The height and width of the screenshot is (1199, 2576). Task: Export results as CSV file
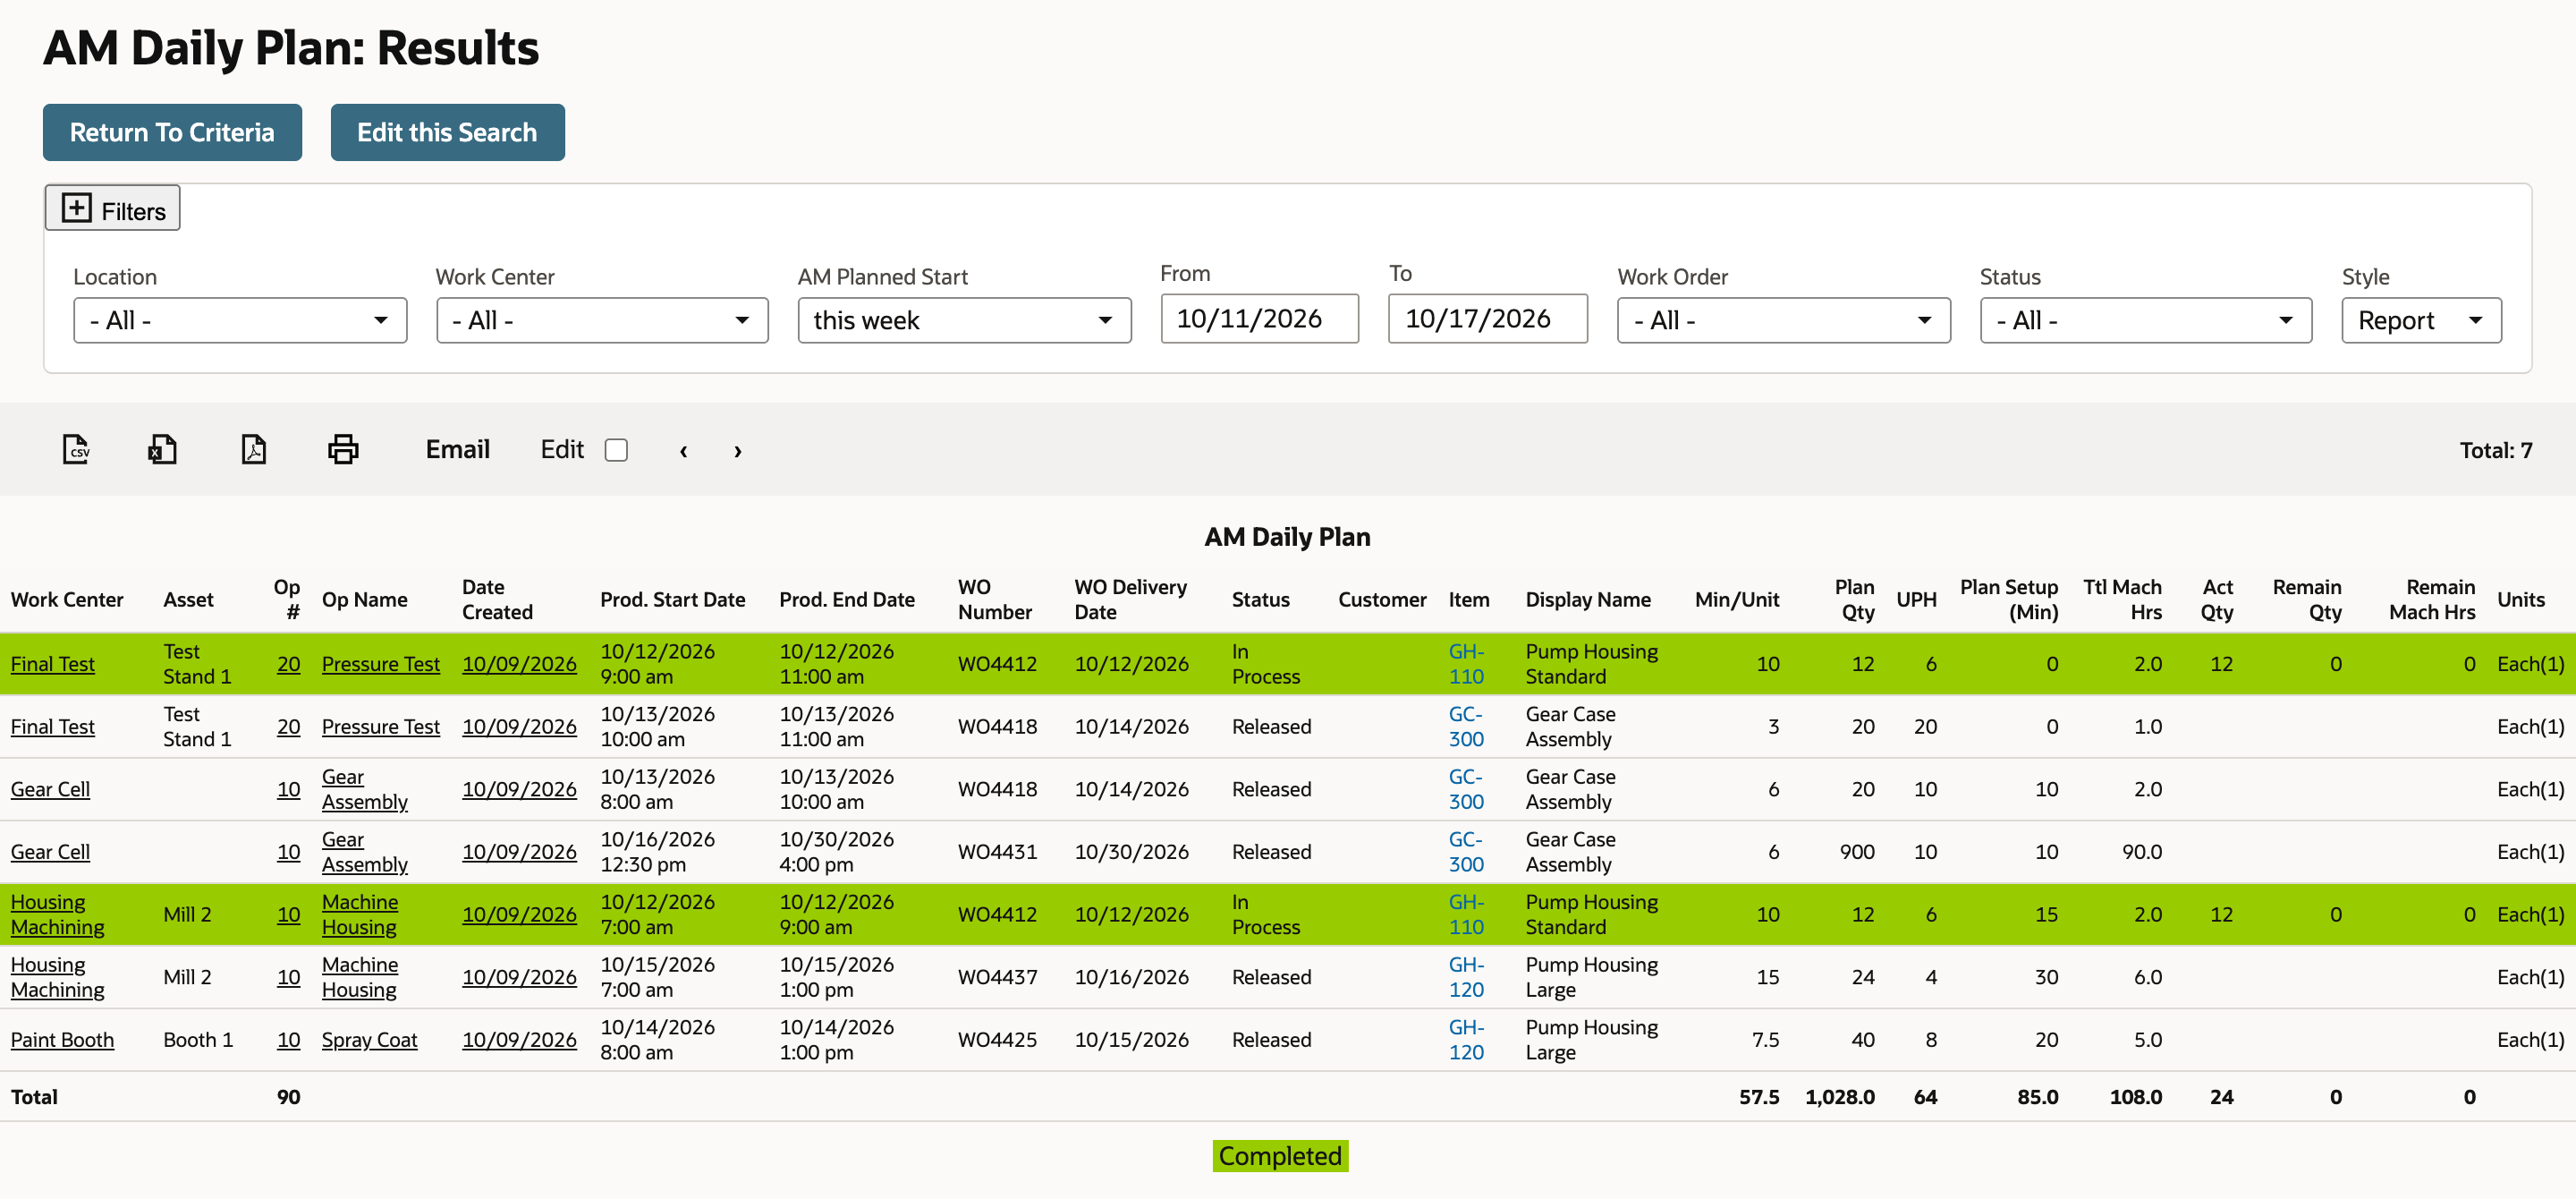76,449
